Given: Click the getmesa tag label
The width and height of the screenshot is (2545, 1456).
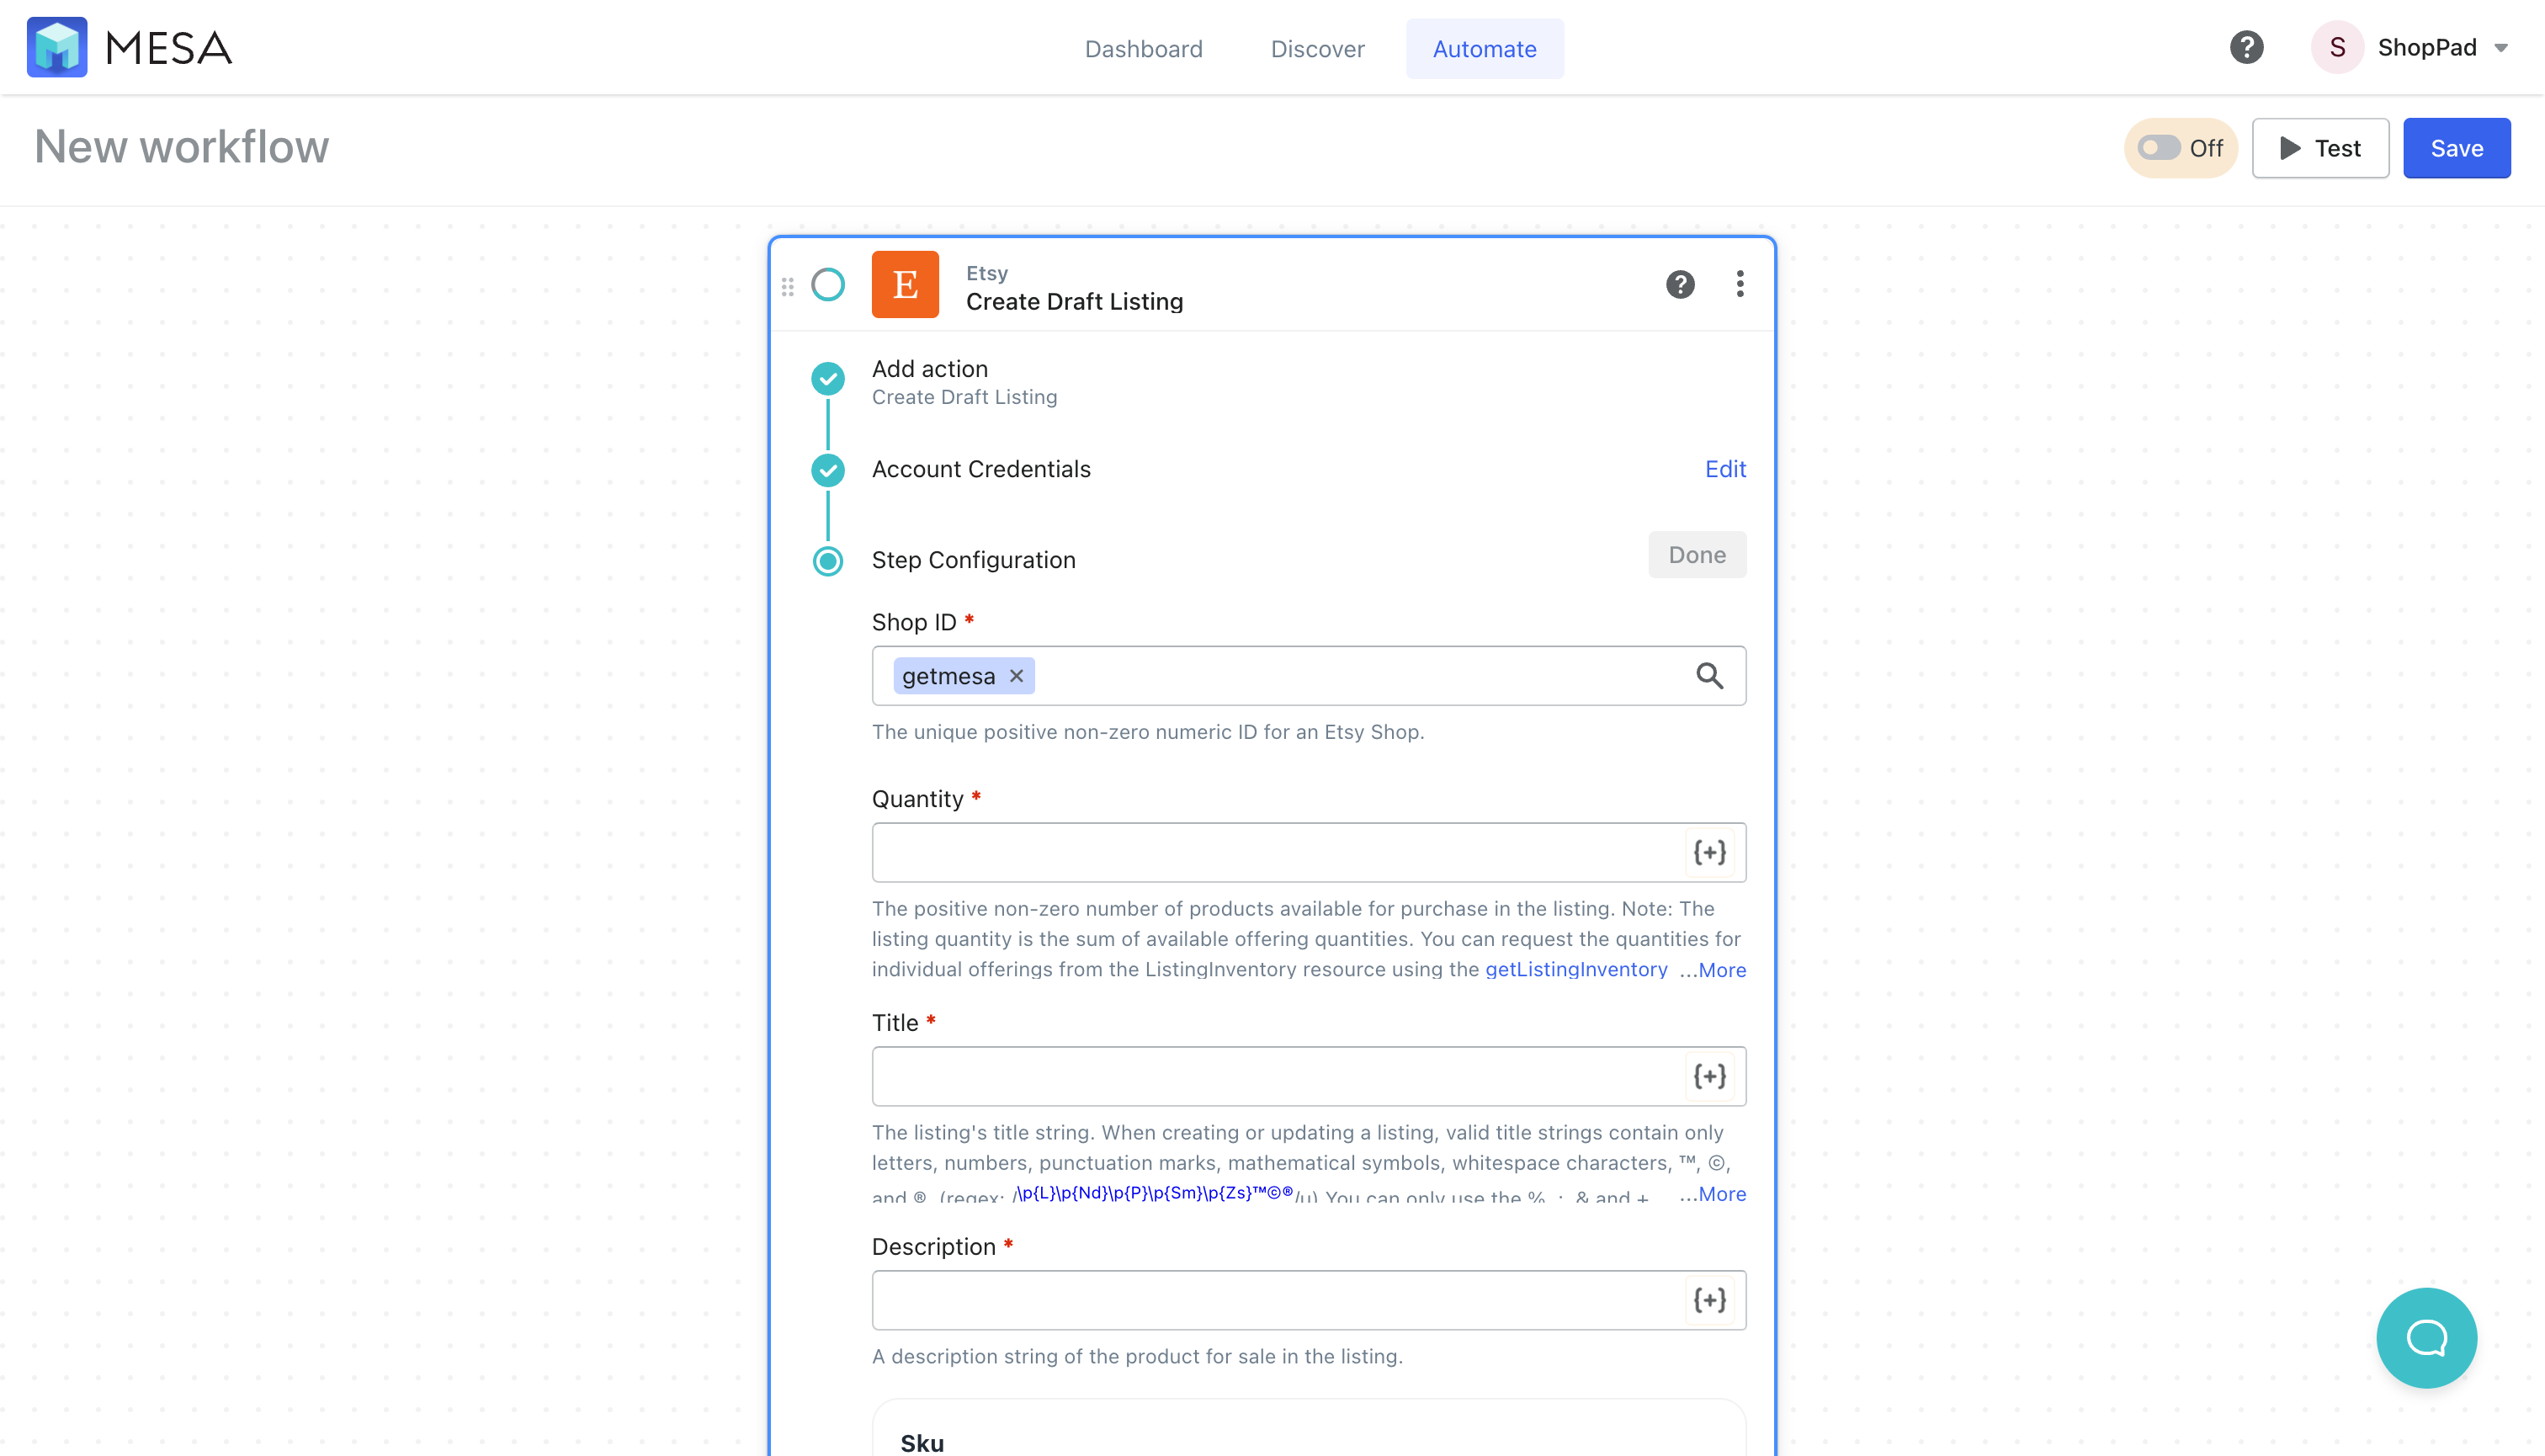Looking at the screenshot, I should pyautogui.click(x=948, y=676).
